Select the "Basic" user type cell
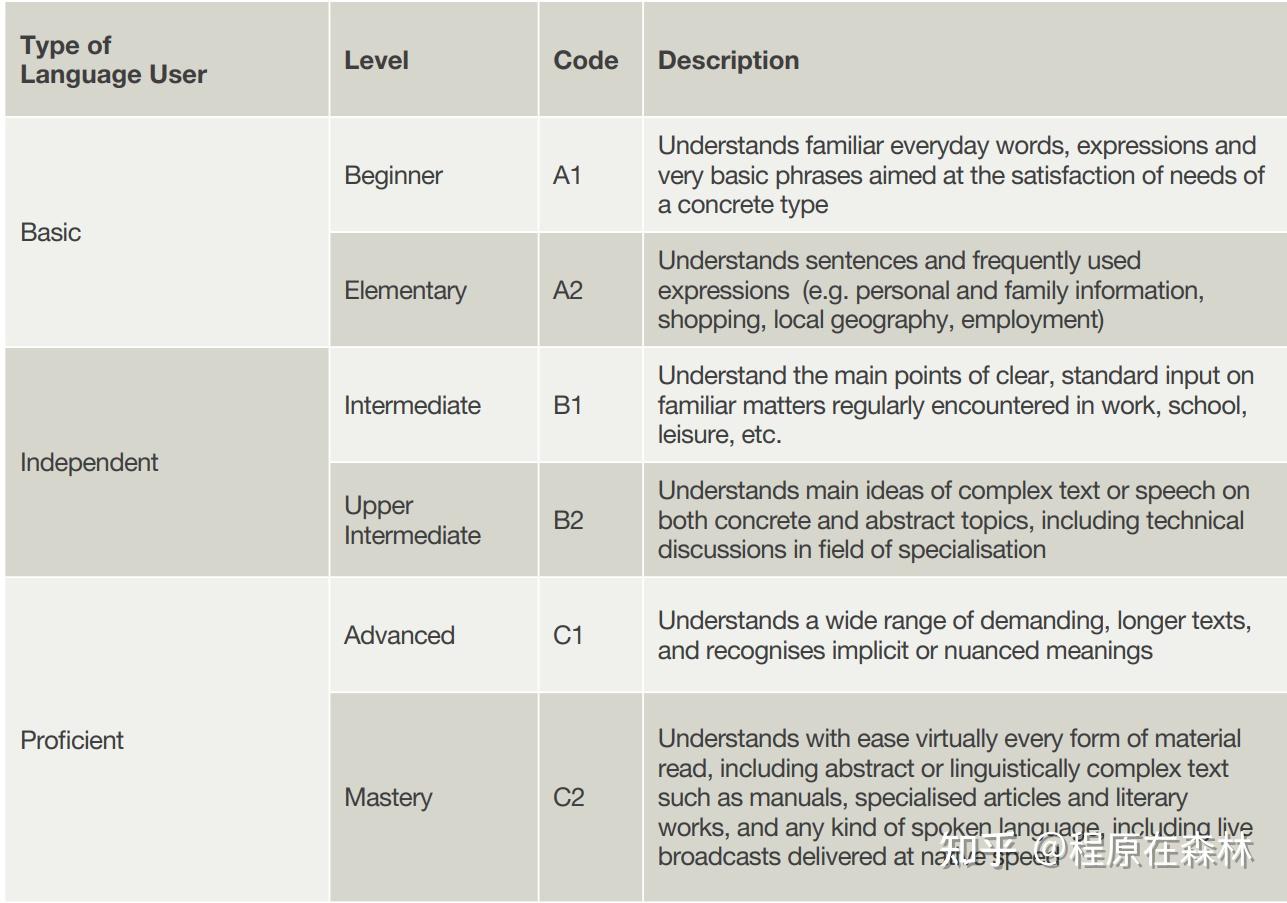Viewport: 1287px width, 903px height. 51,232
